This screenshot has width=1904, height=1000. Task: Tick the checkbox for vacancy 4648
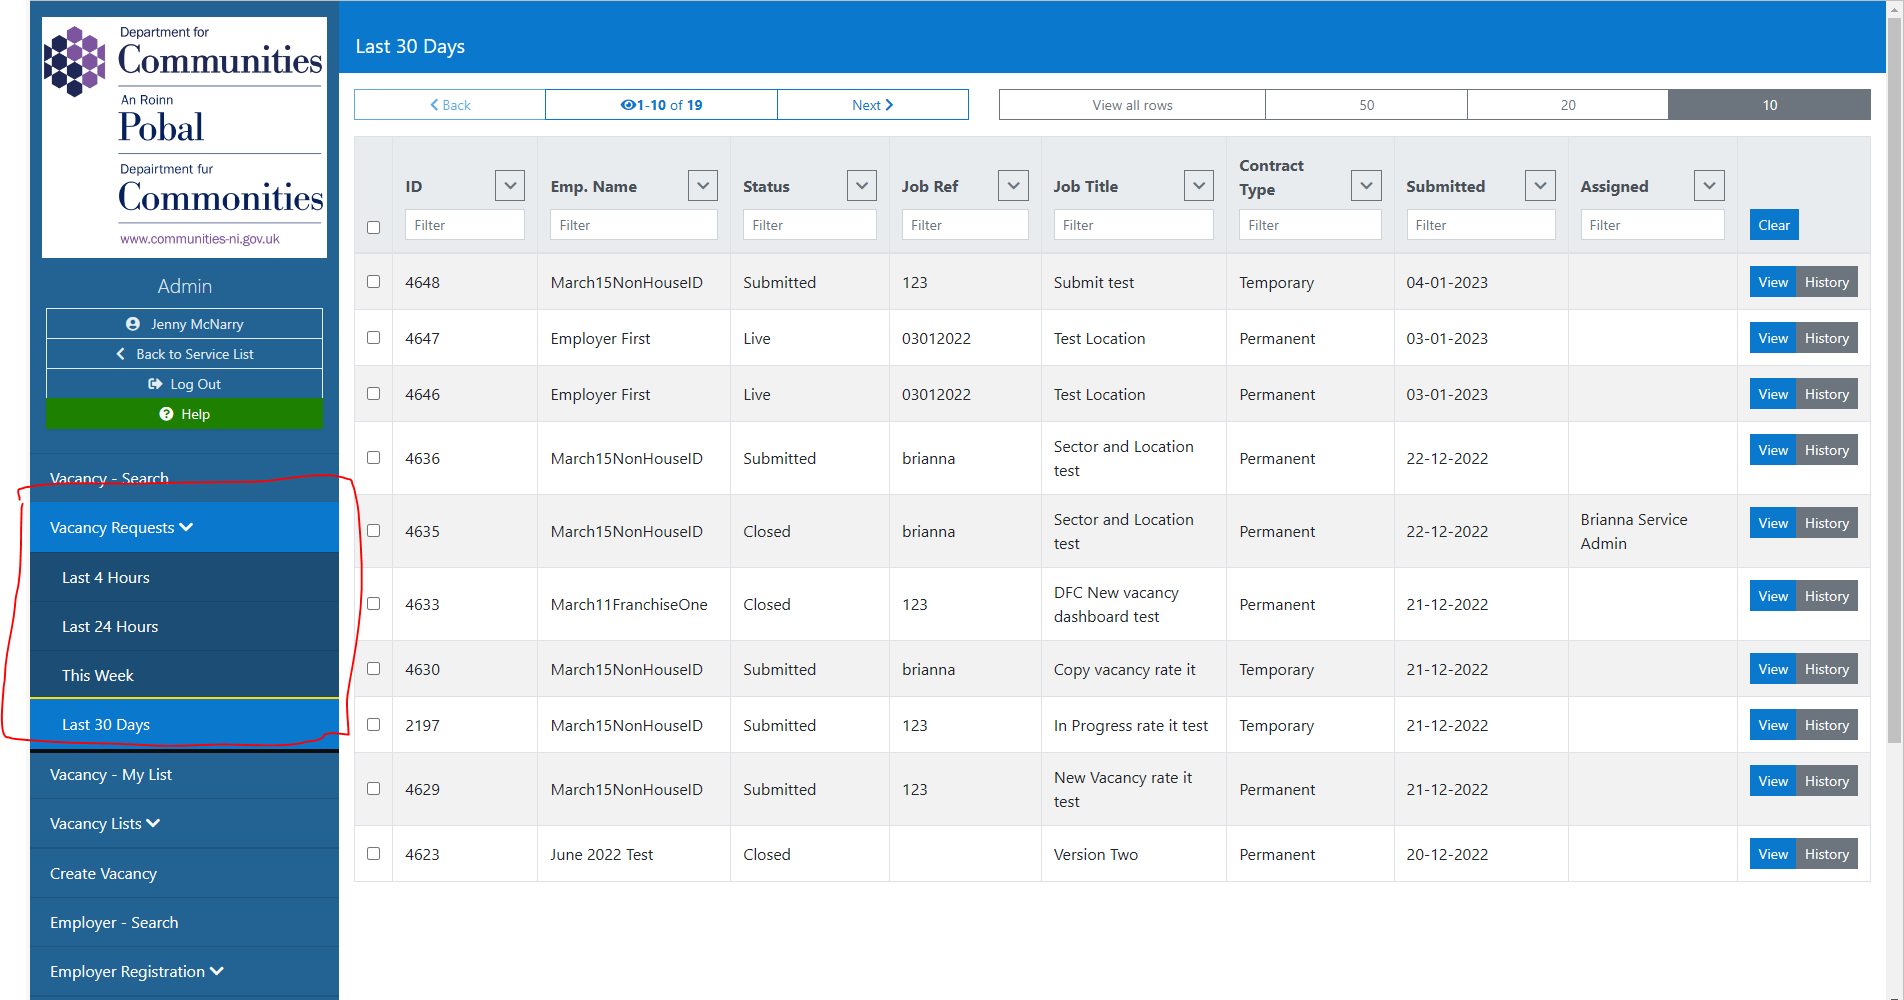(373, 282)
